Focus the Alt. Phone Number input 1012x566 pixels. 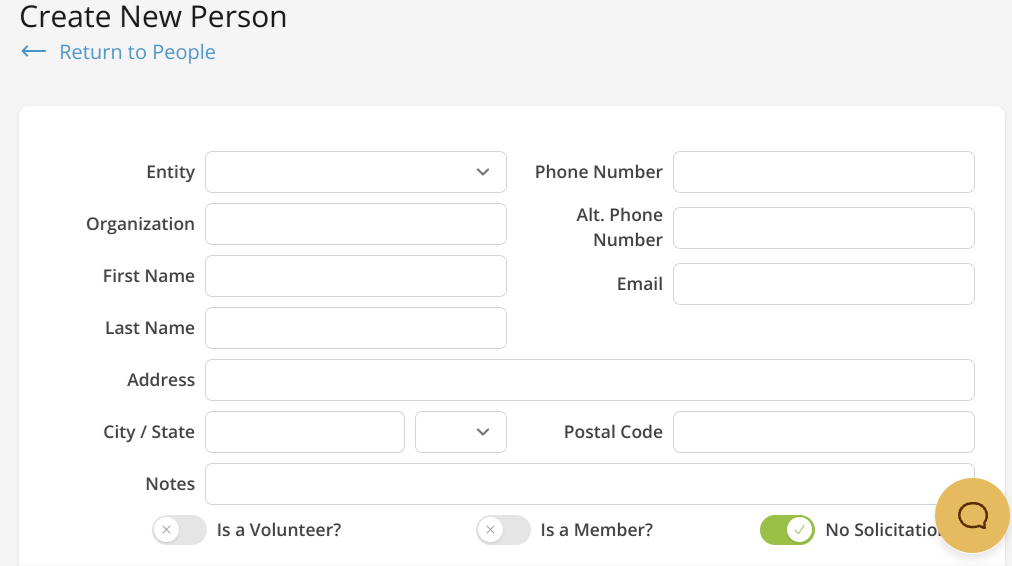click(823, 228)
